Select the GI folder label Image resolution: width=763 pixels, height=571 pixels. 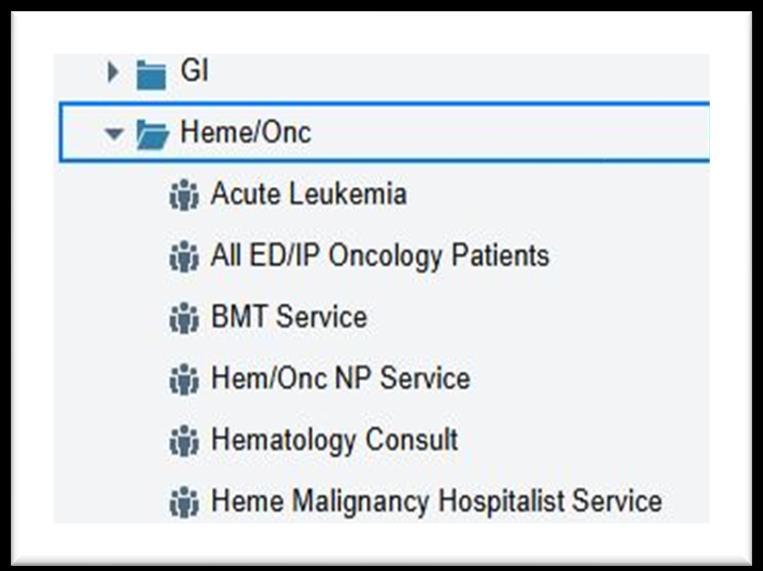[x=194, y=72]
